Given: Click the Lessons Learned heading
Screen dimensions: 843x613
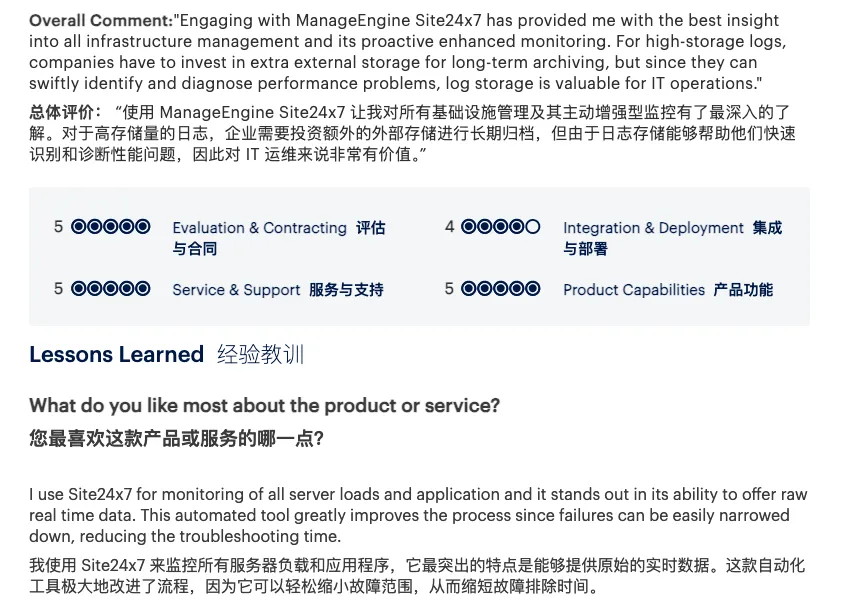Looking at the screenshot, I should click(116, 354).
